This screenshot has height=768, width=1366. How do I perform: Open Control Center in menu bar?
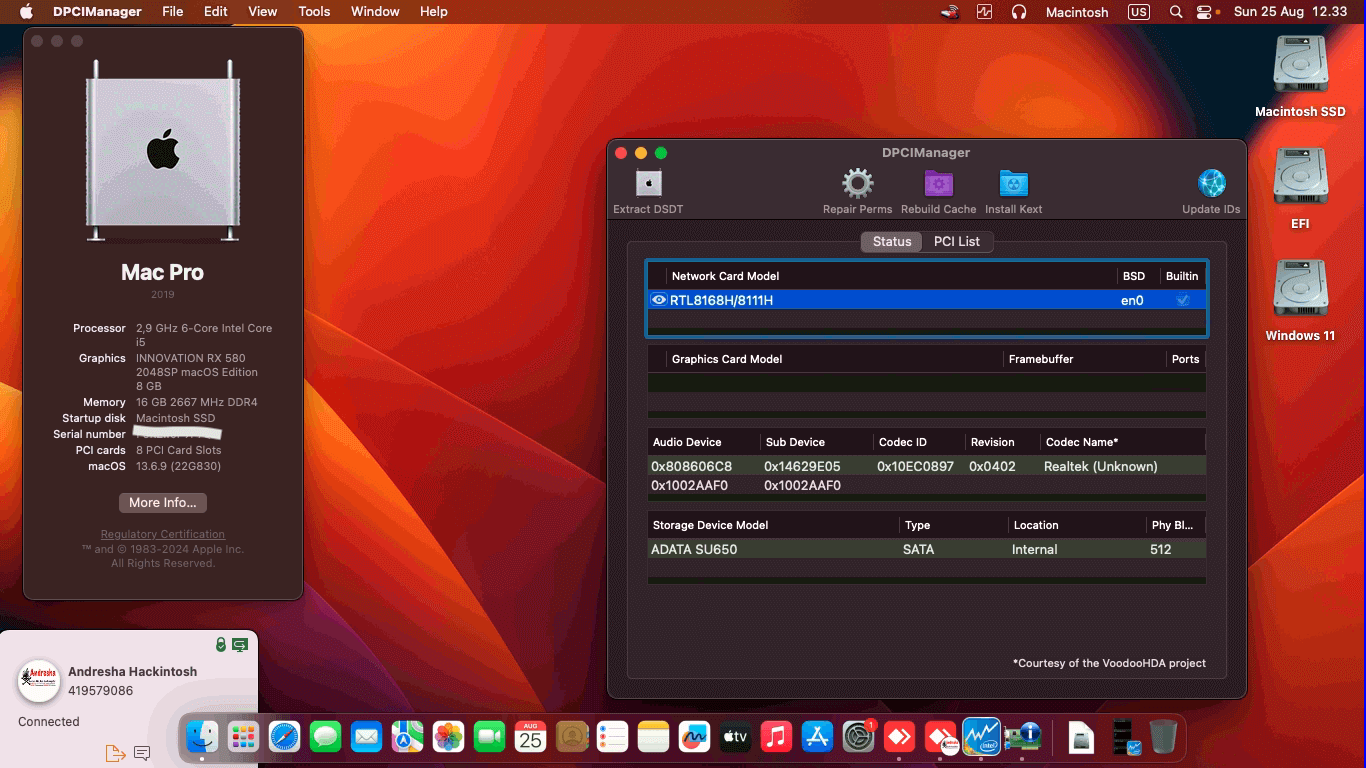1204,12
